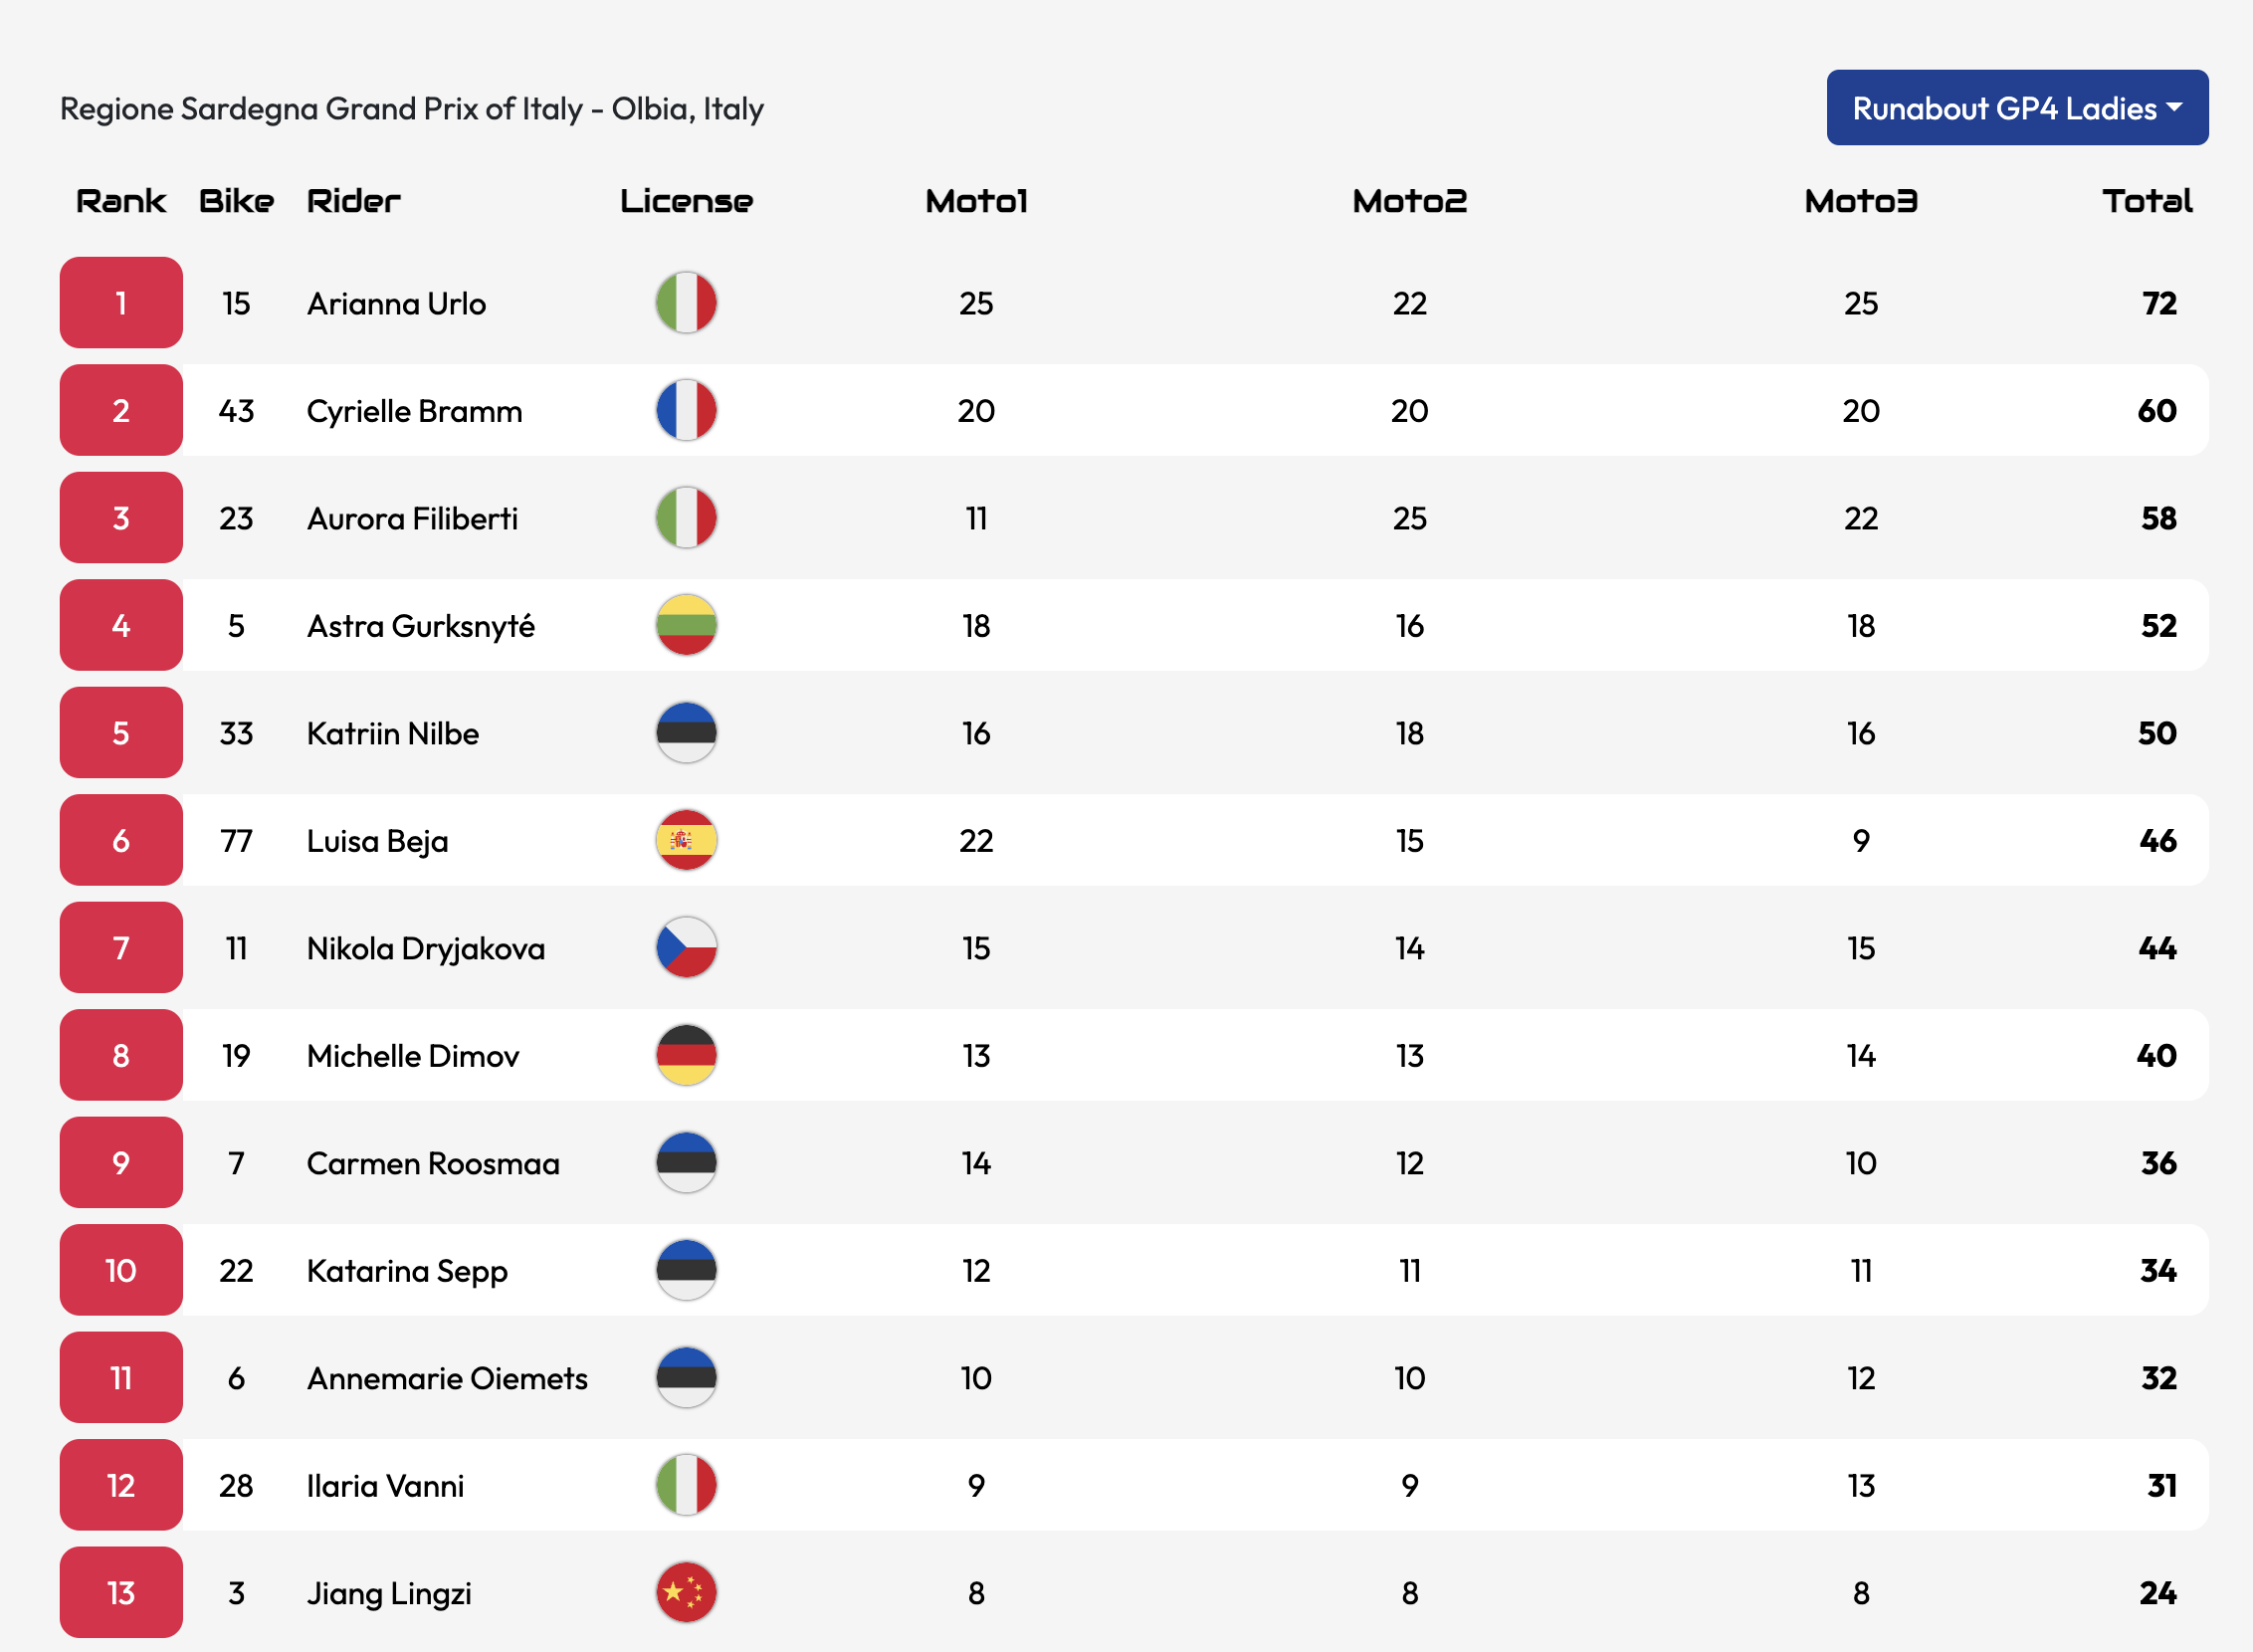
Task: Click the Total column header
Action: click(x=2146, y=201)
